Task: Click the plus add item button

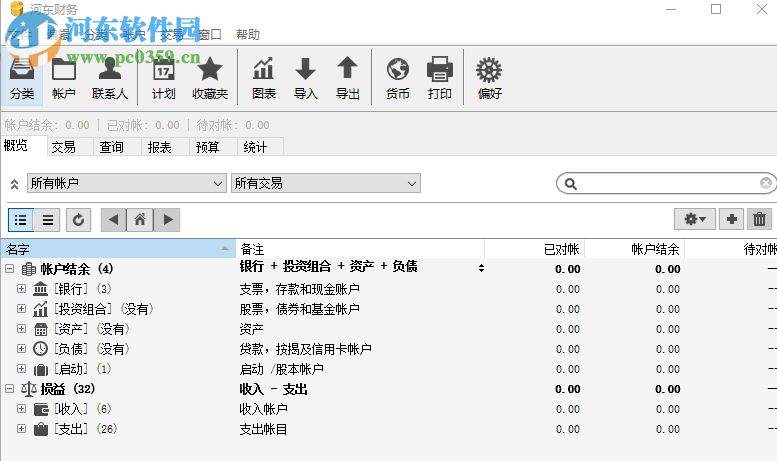Action: (x=731, y=219)
